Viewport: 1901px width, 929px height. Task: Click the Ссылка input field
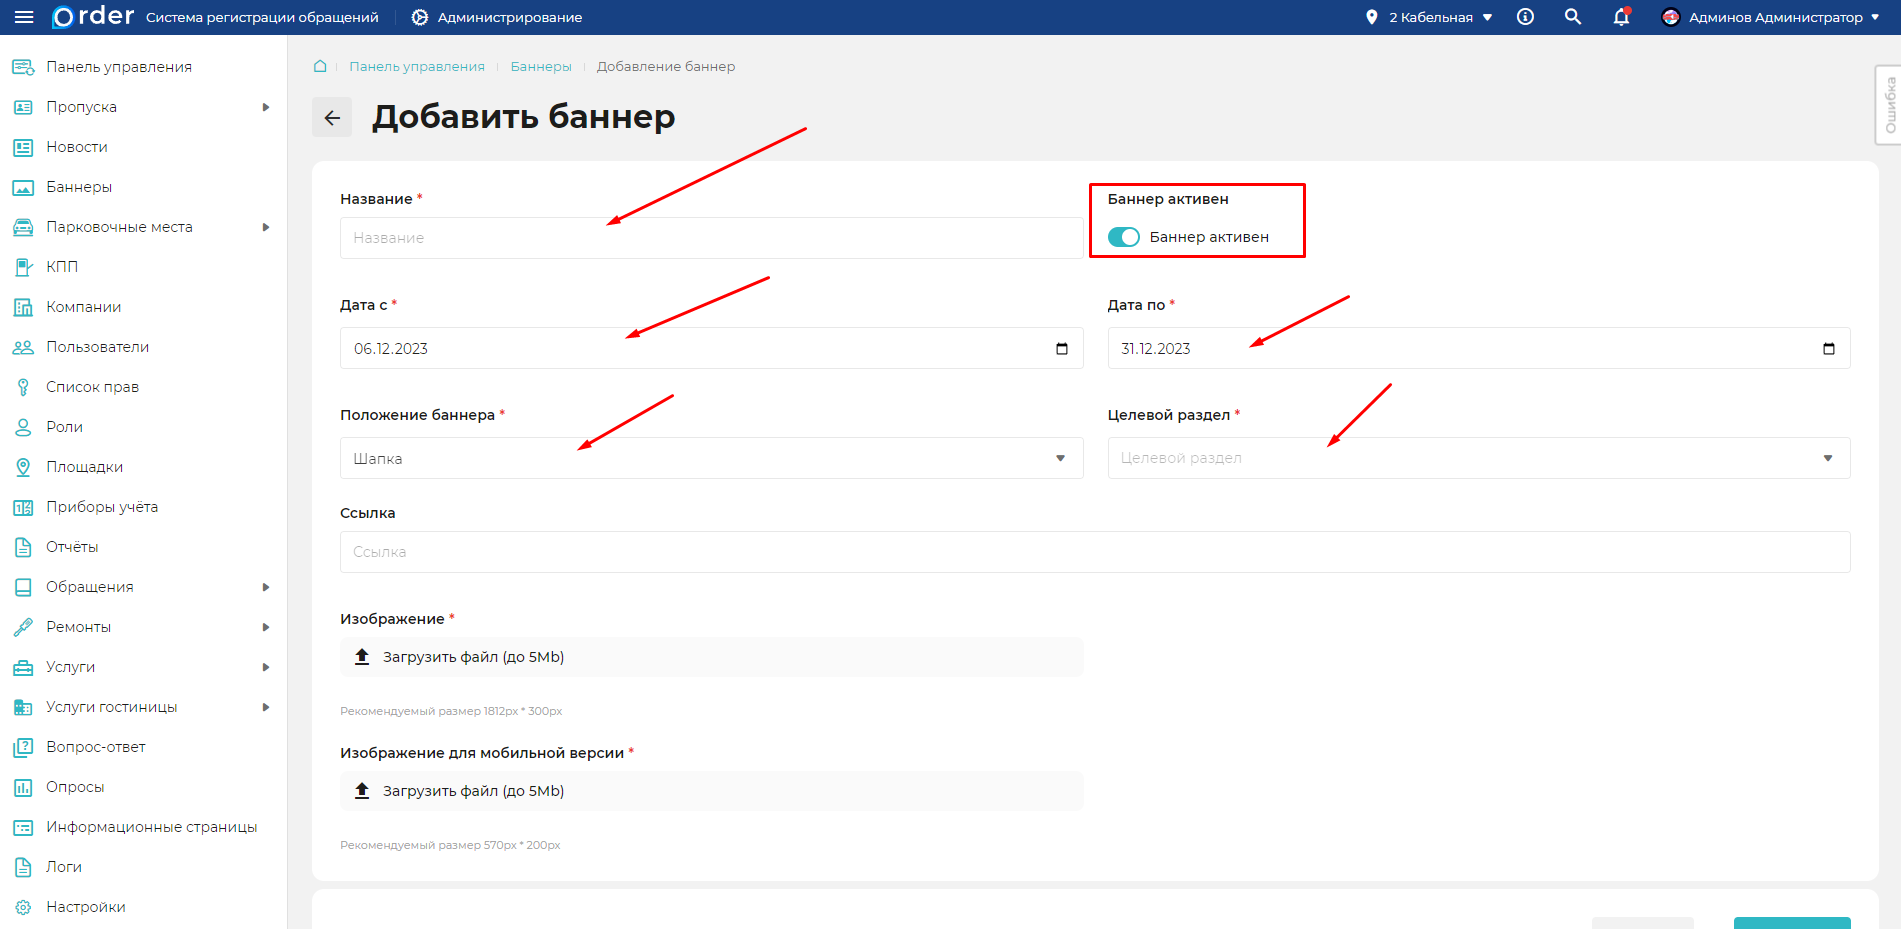pyautogui.click(x=1094, y=552)
